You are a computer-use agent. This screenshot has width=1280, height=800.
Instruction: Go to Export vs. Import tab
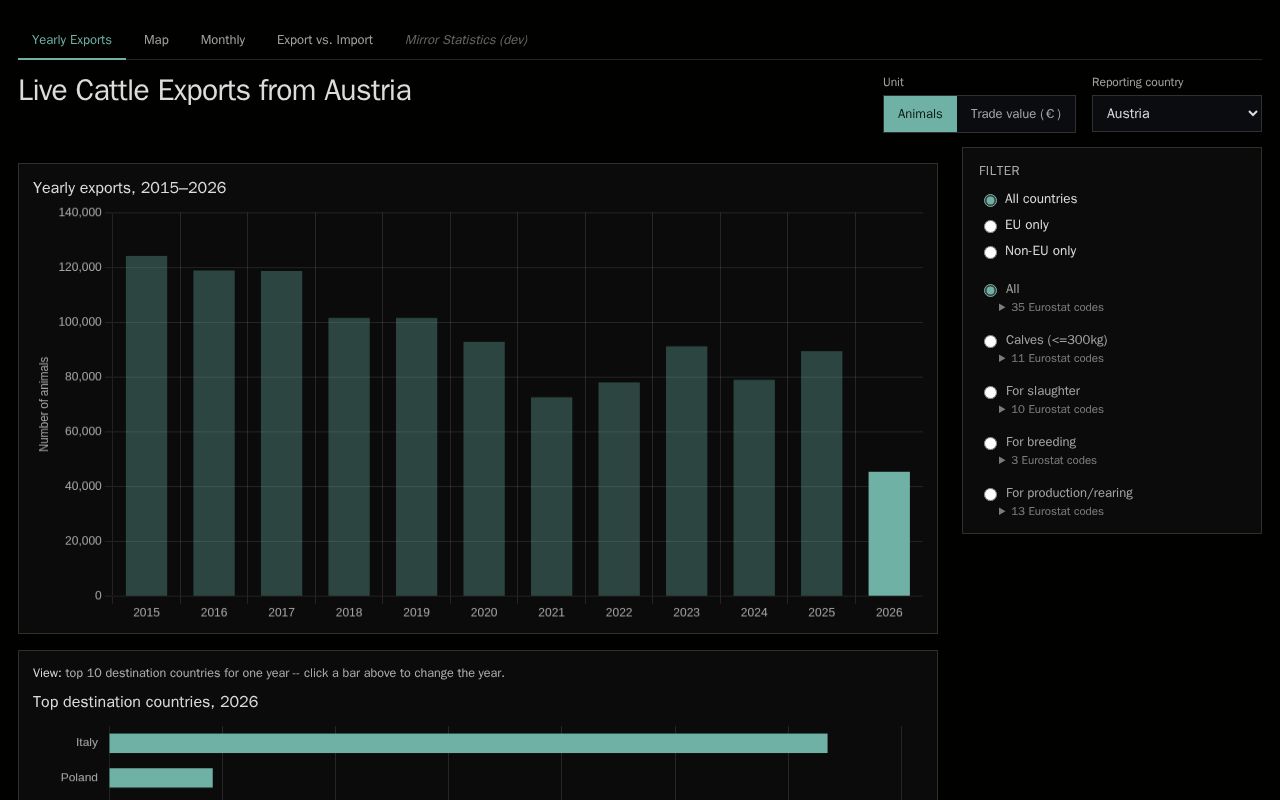coord(325,40)
